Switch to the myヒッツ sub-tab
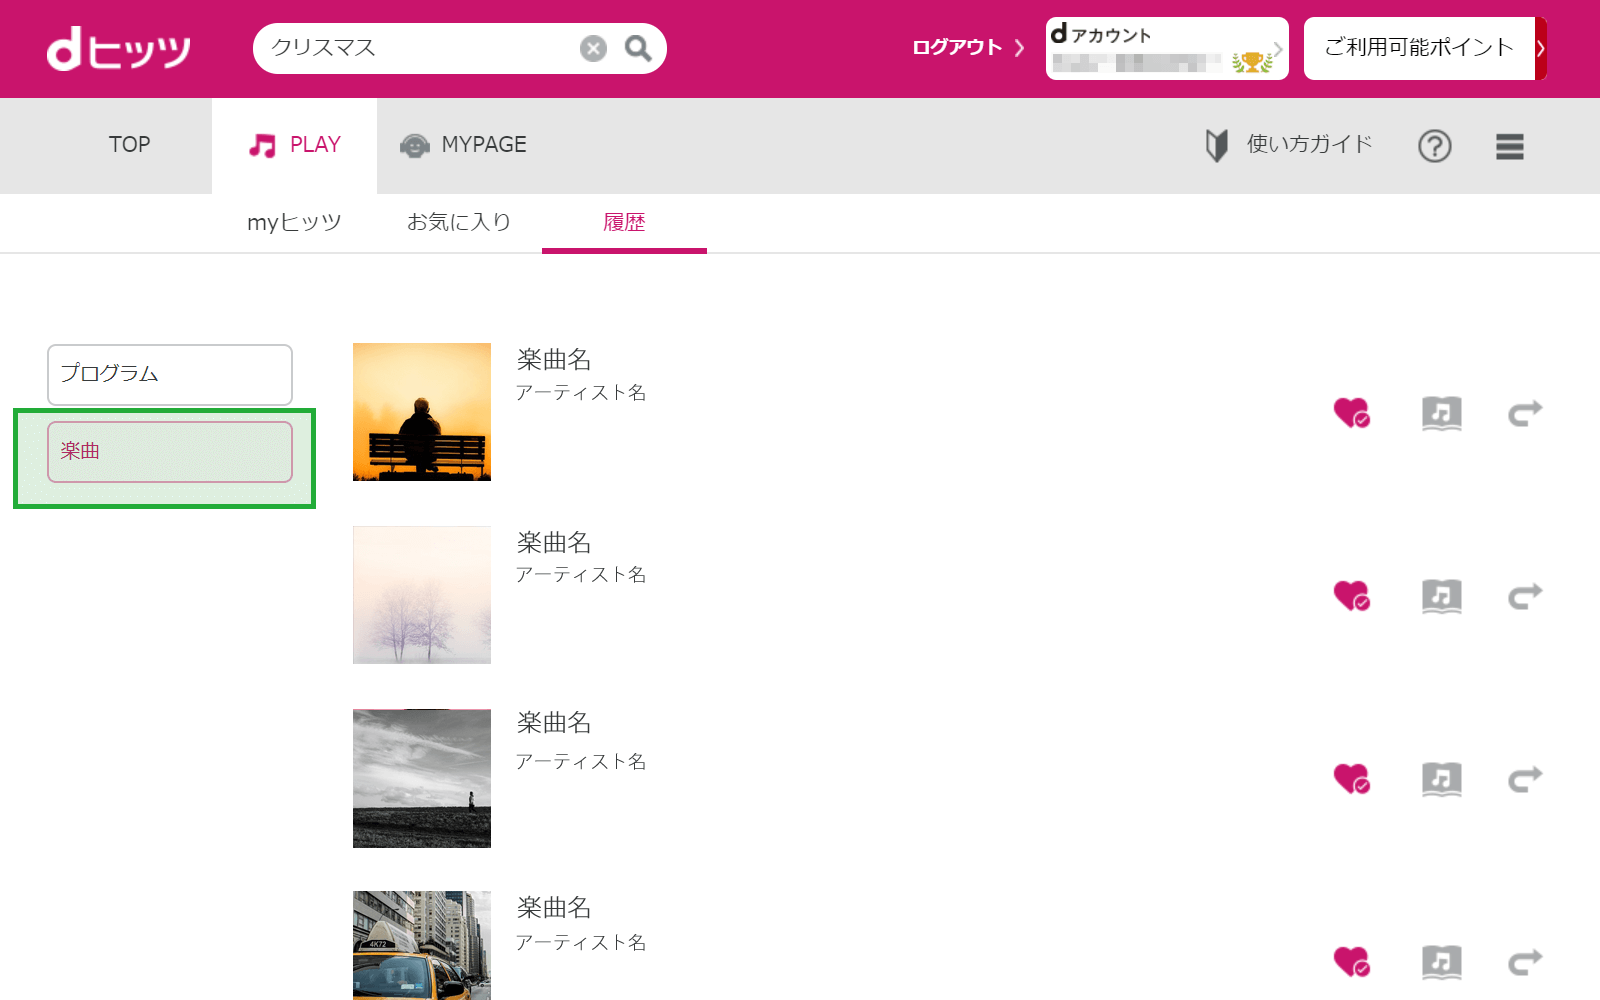 pos(294,222)
